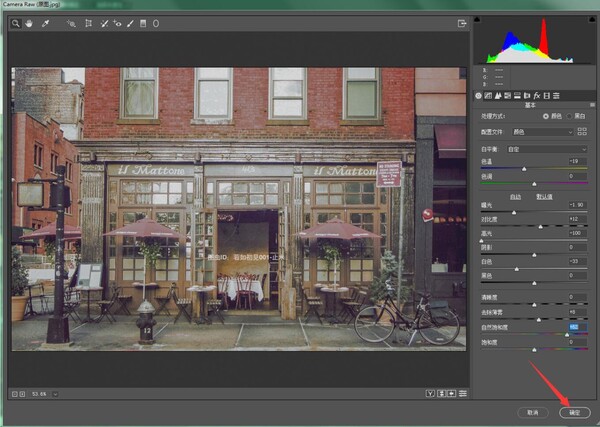
Task: Click the 黑色 blacks slider handle
Action: point(535,283)
